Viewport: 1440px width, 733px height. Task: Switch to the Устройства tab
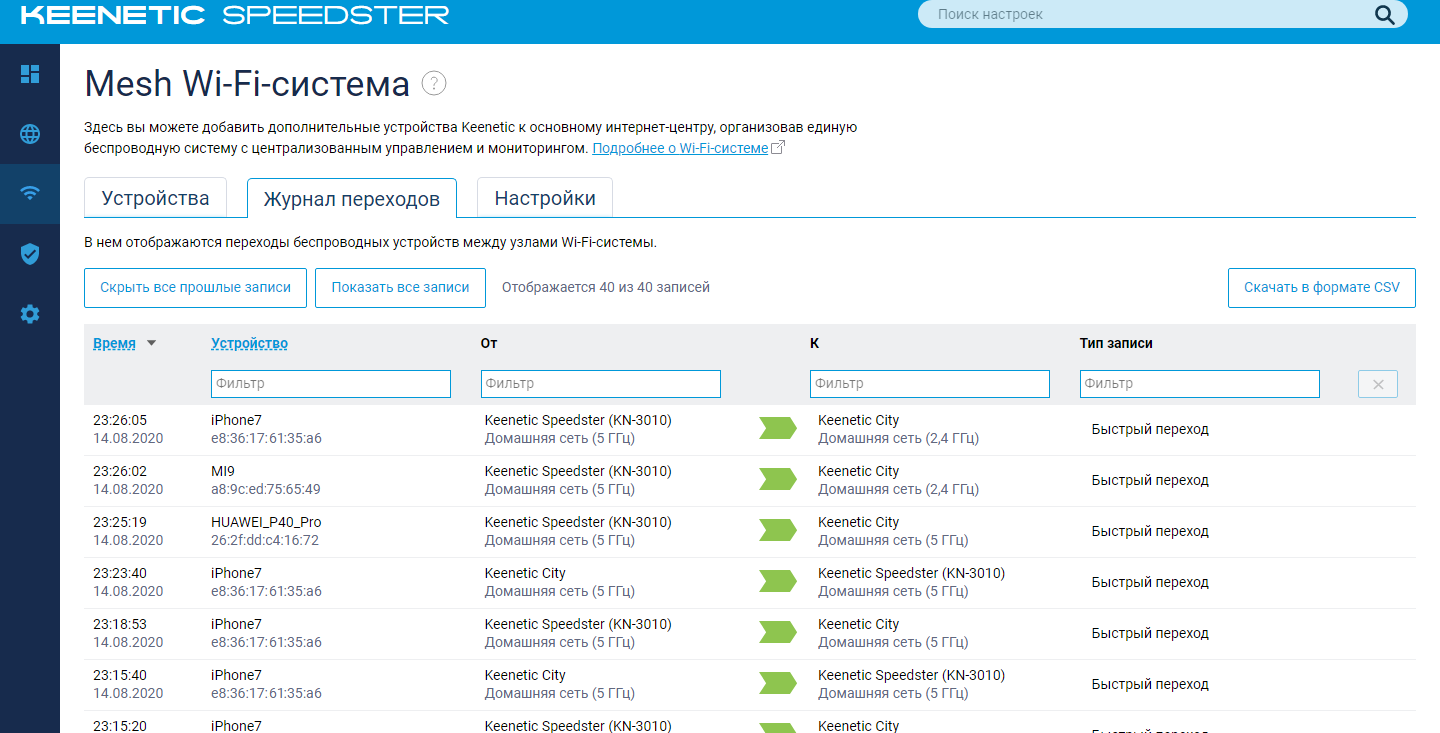(x=155, y=198)
